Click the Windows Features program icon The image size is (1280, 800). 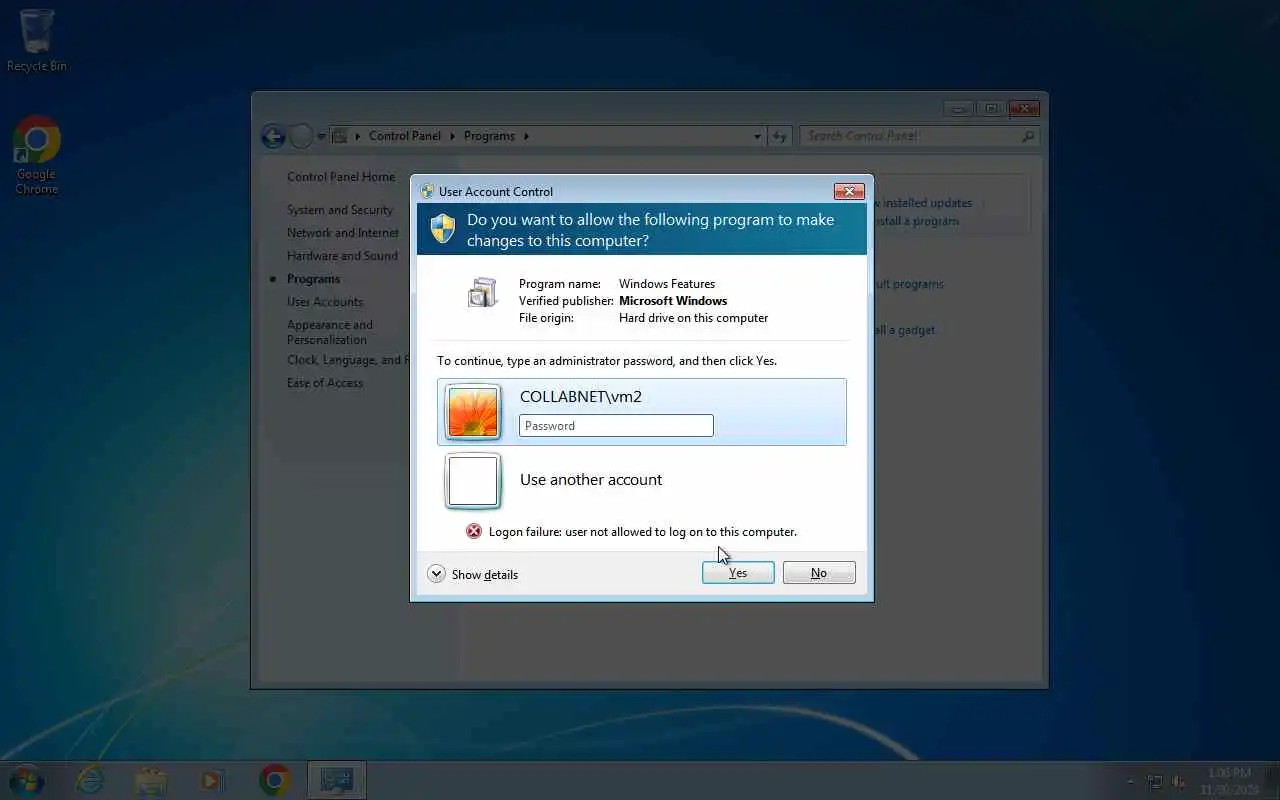tap(483, 292)
